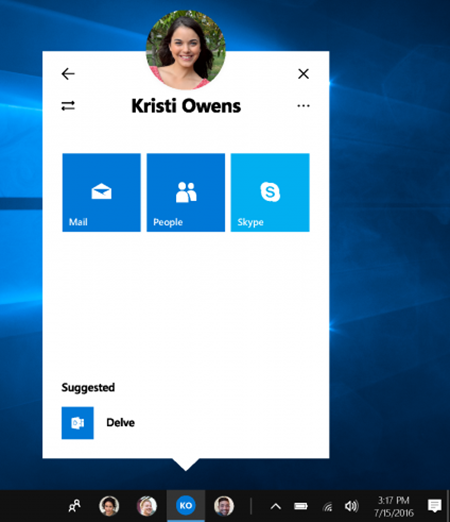The width and height of the screenshot is (450, 522).
Task: Open the Wi-Fi network icon
Action: (328, 507)
